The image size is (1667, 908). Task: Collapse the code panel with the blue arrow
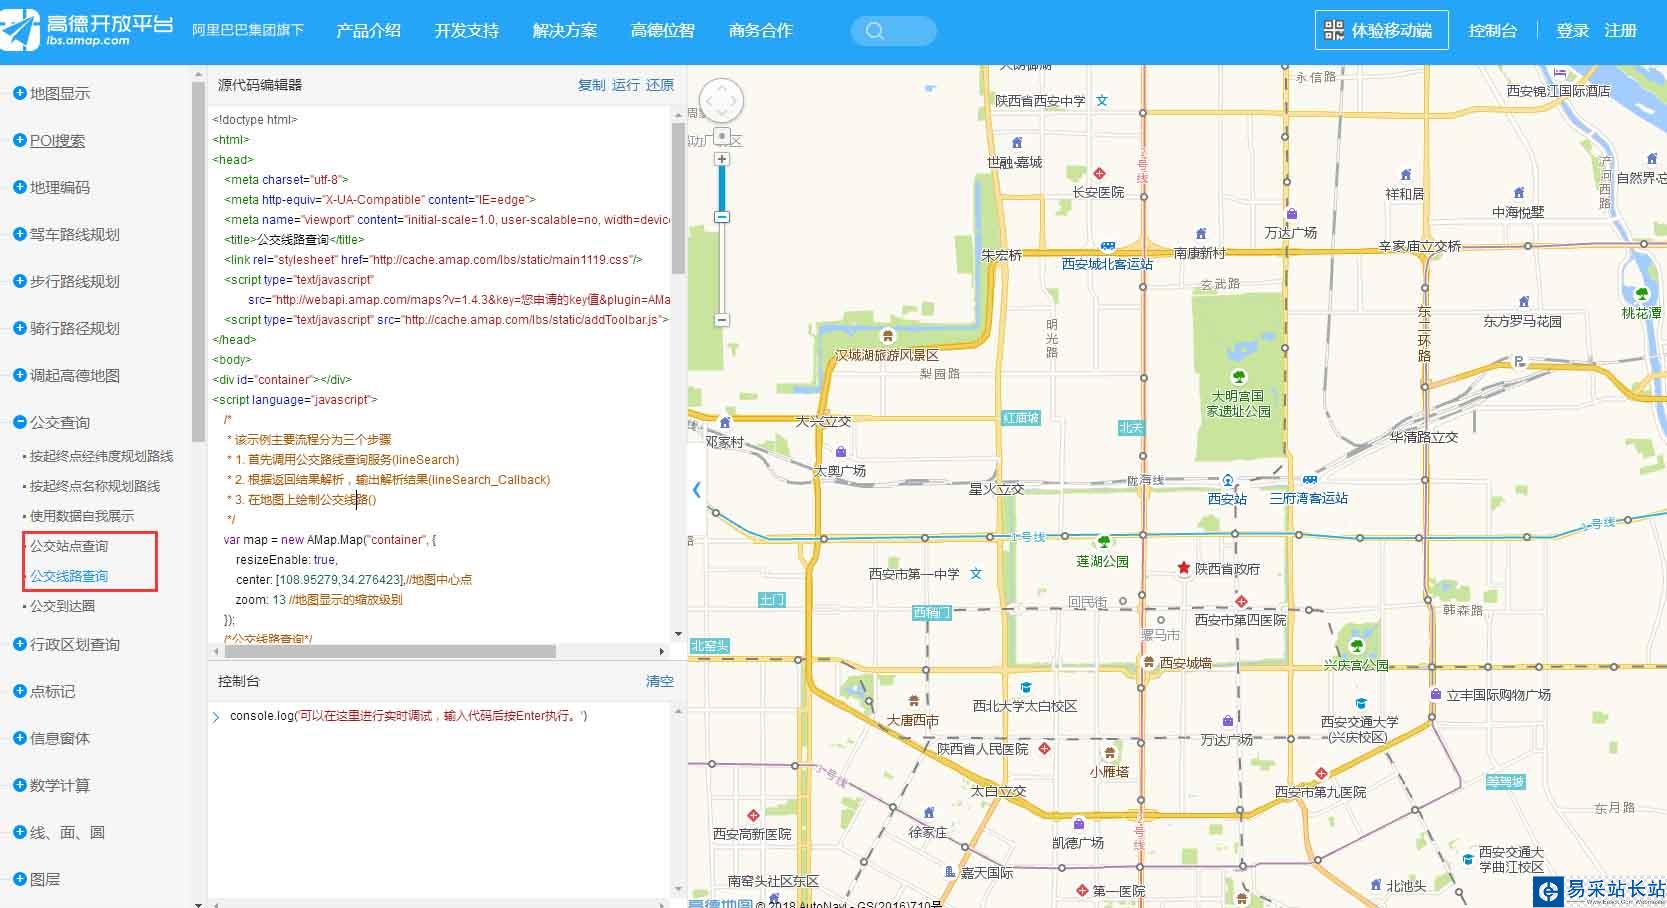click(697, 490)
